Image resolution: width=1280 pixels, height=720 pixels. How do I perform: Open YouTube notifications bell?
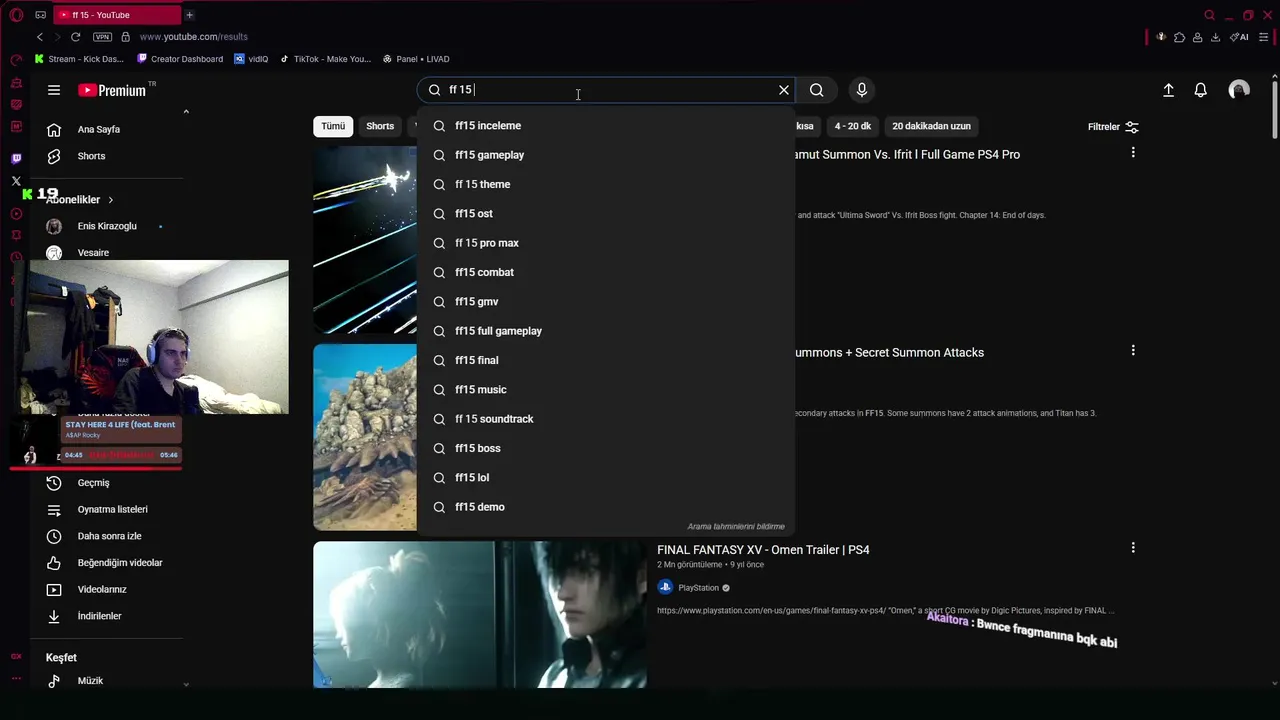1201,90
